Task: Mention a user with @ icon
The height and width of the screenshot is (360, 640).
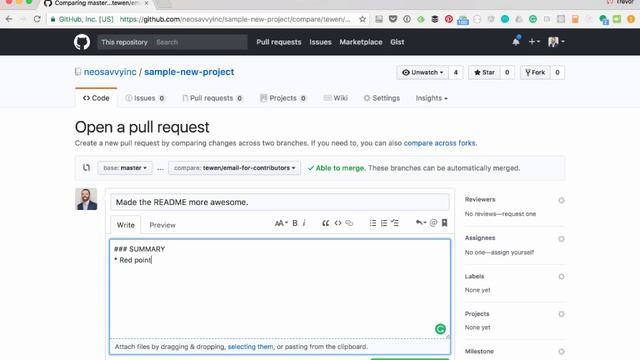Action: [x=433, y=223]
